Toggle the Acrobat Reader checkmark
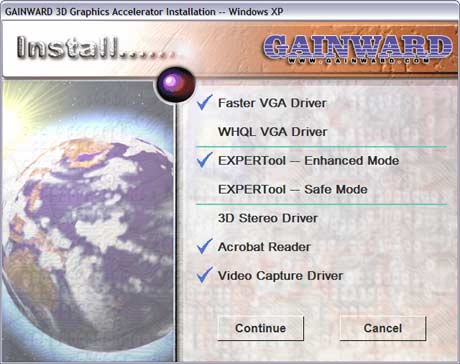 (x=204, y=247)
